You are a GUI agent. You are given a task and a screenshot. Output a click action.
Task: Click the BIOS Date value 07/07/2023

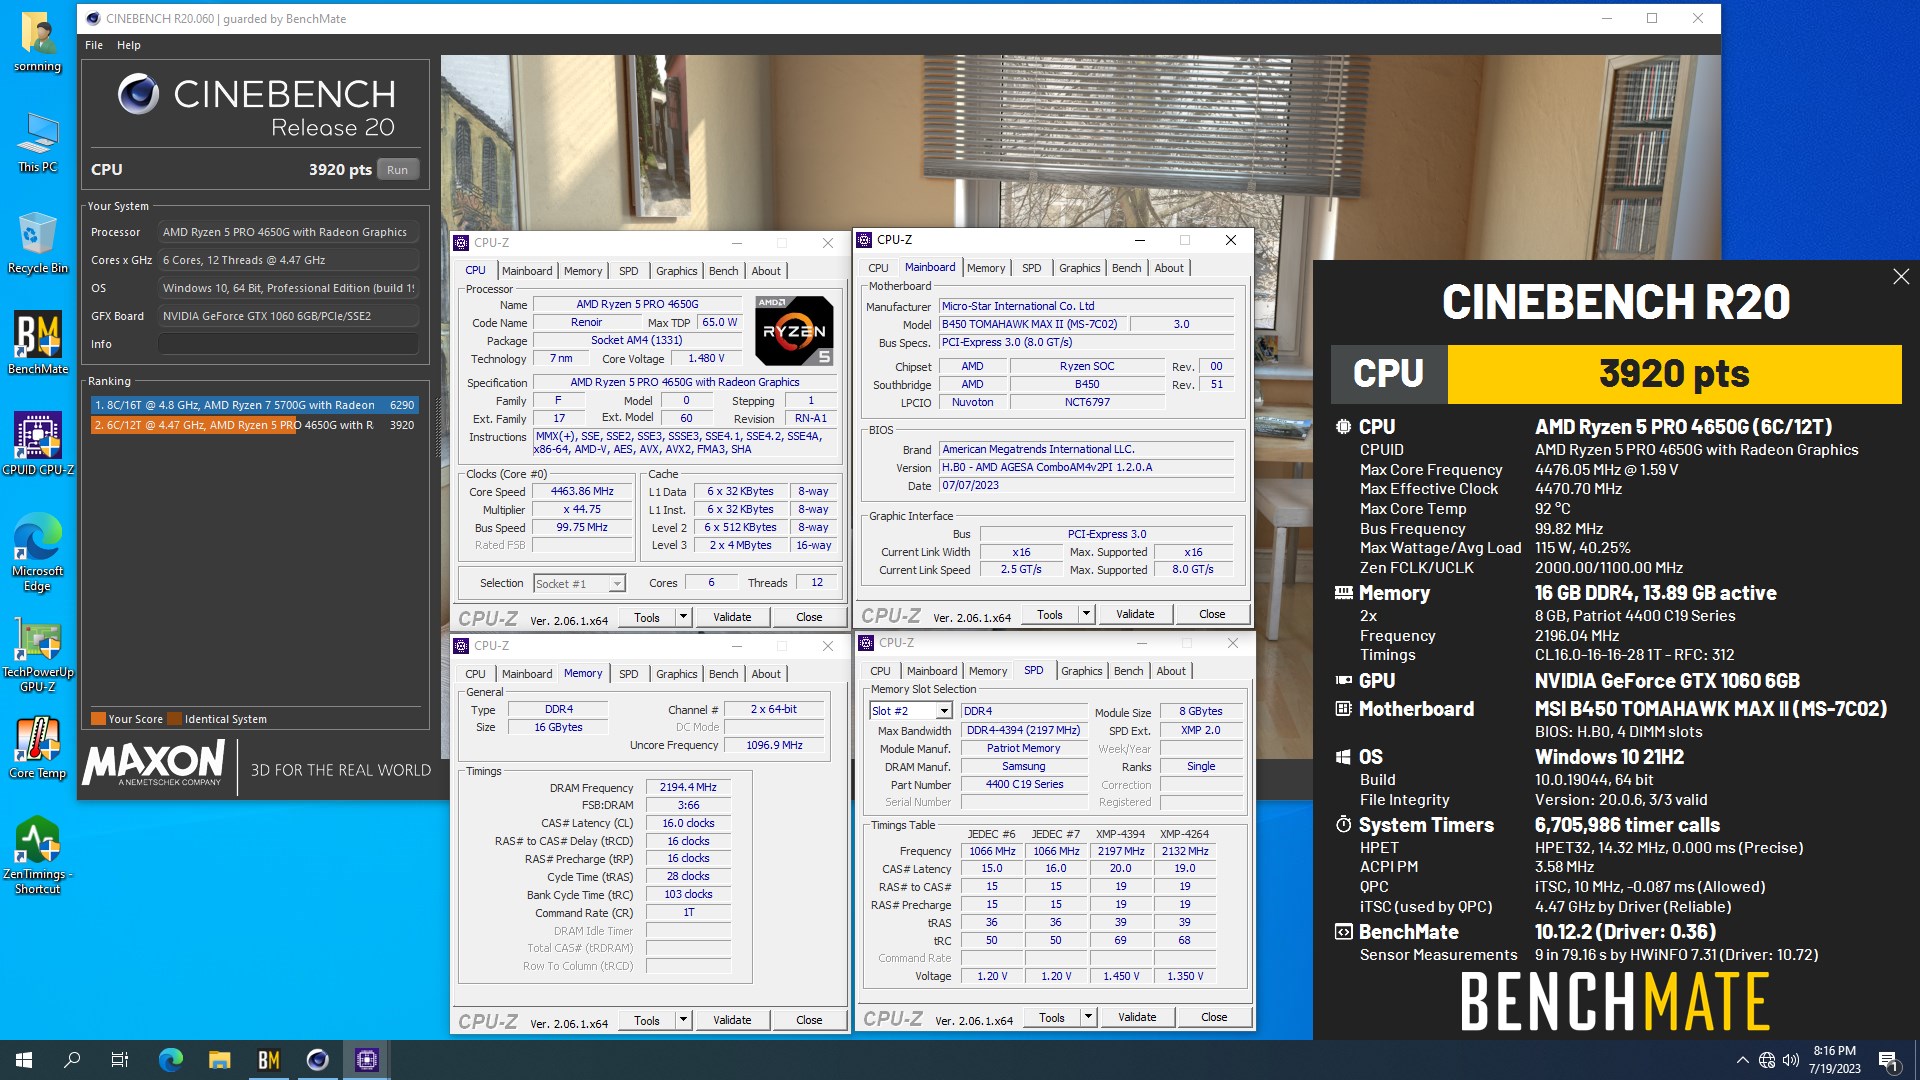(x=1086, y=486)
